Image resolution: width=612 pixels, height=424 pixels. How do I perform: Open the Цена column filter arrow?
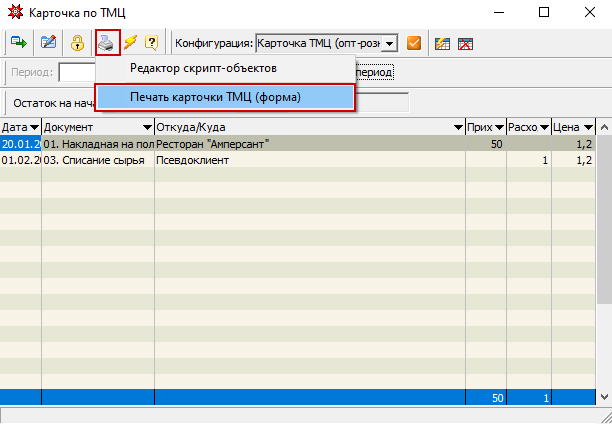pos(589,127)
